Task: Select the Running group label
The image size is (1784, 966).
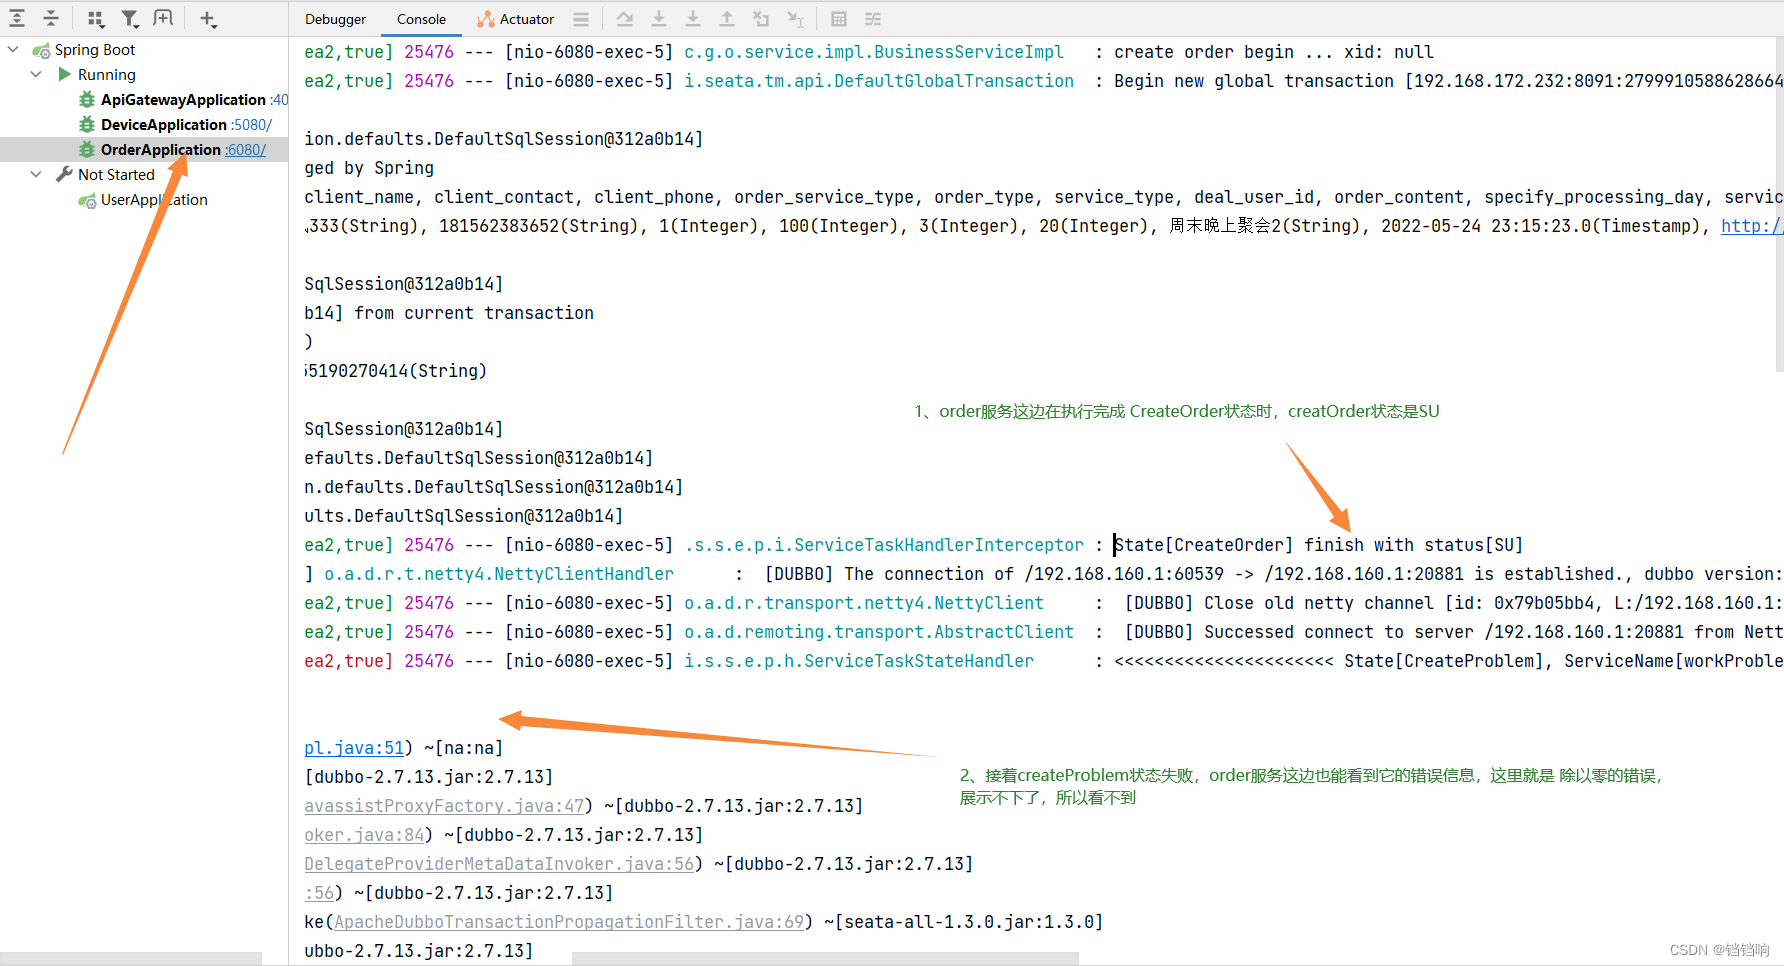Action: [107, 75]
